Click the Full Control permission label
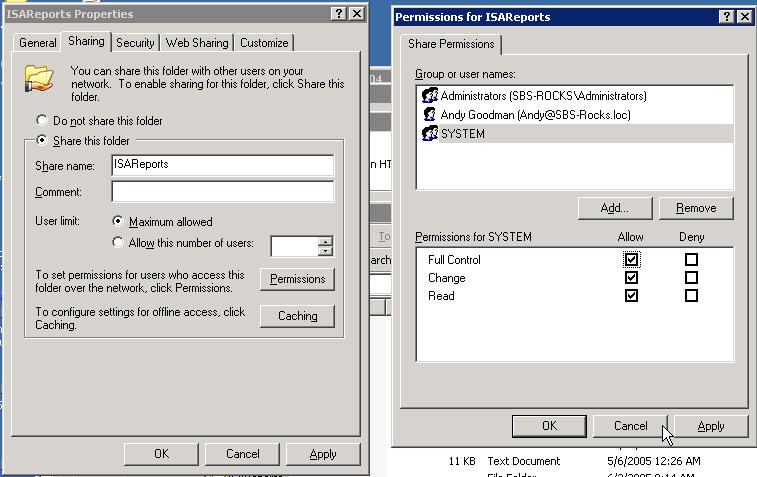The image size is (757, 477). click(x=454, y=260)
